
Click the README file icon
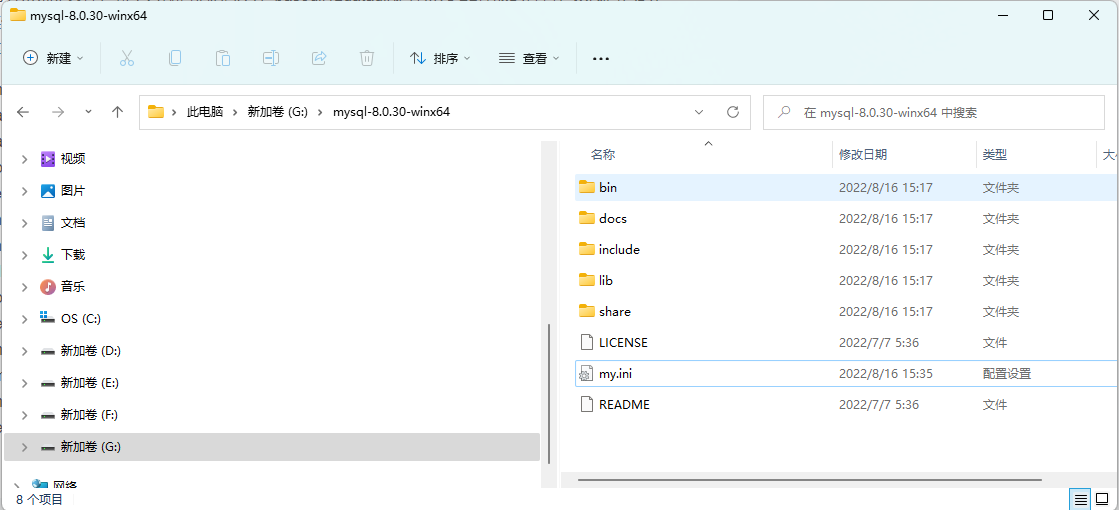point(587,404)
